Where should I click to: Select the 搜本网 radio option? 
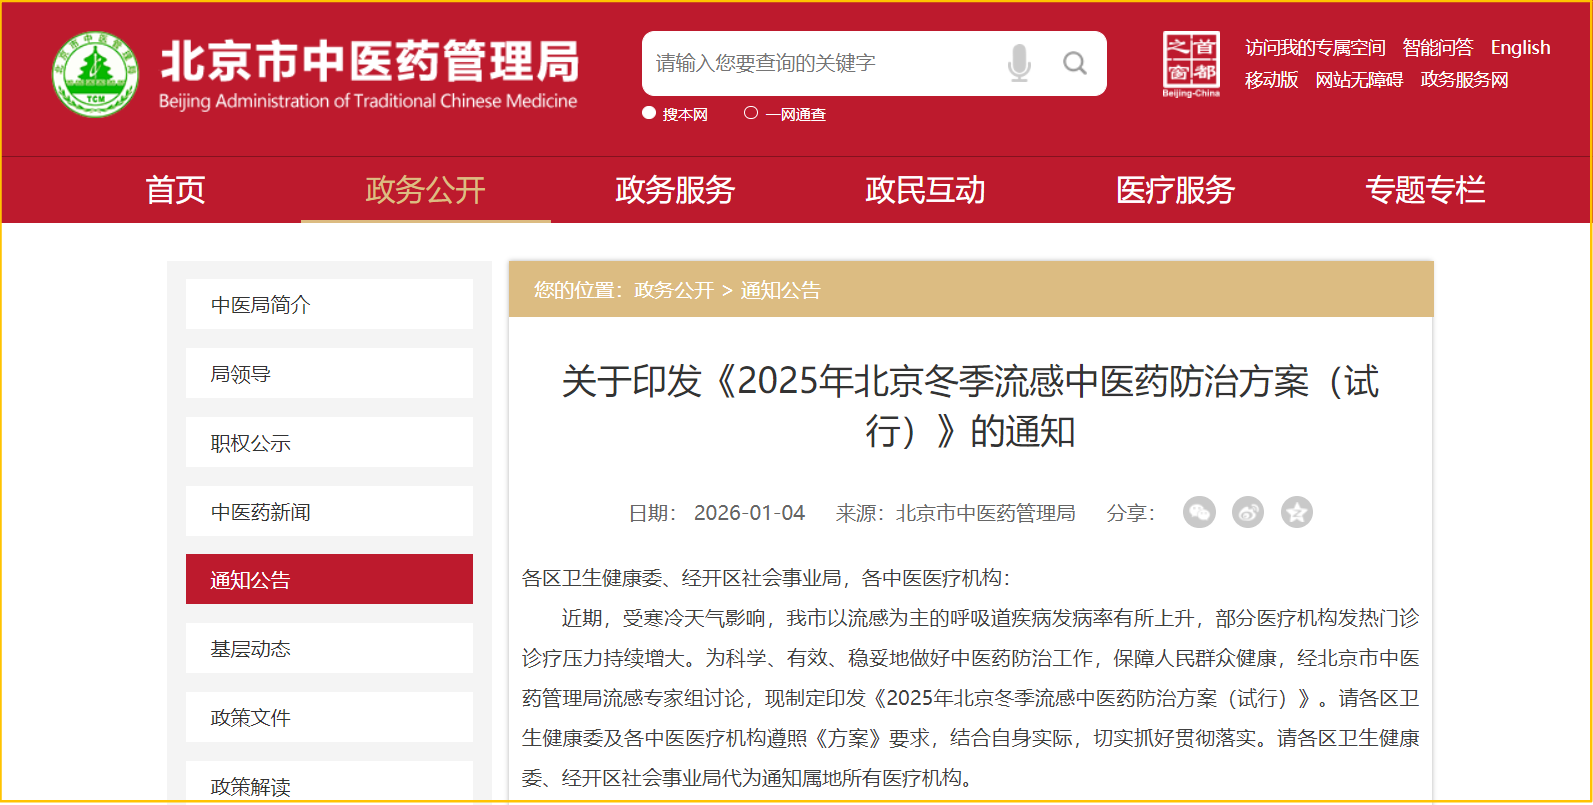(649, 114)
